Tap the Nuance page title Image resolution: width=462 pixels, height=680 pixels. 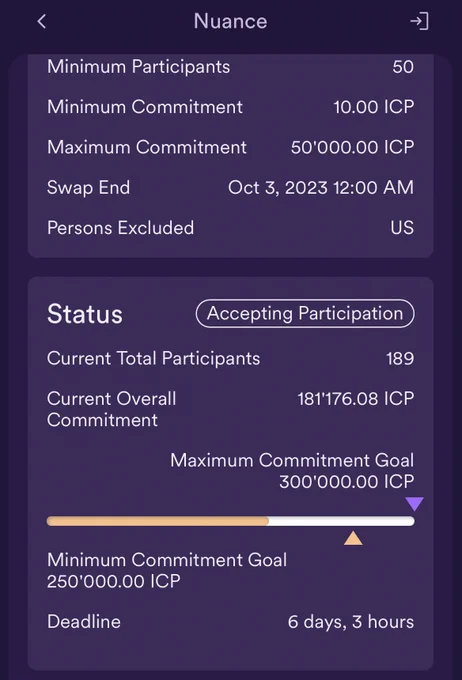click(x=230, y=21)
